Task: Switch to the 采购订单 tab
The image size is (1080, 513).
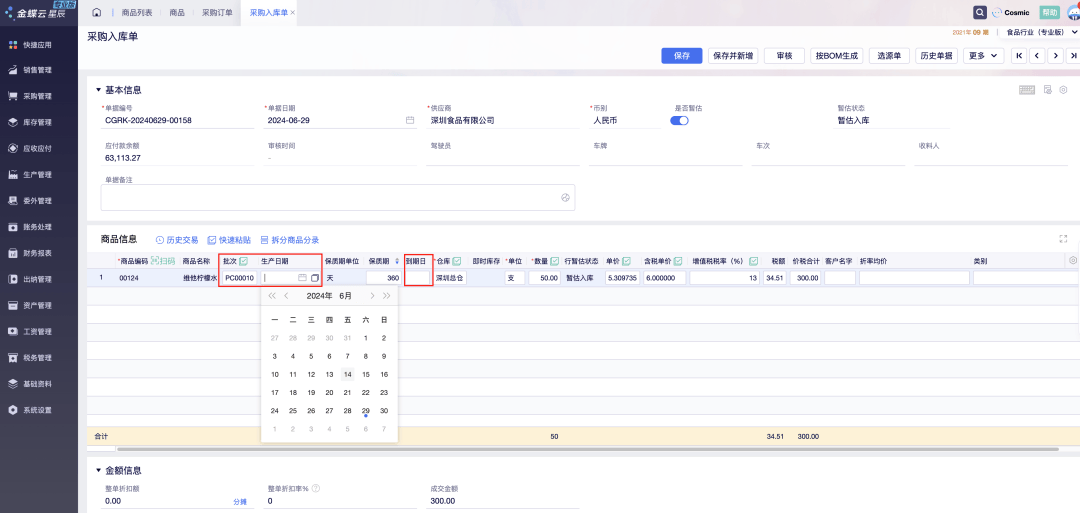Action: click(x=217, y=13)
